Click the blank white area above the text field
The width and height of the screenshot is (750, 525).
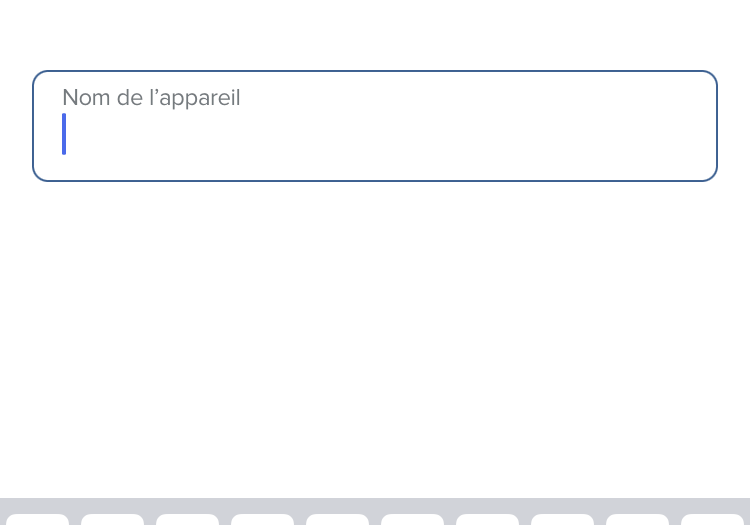tap(374, 35)
